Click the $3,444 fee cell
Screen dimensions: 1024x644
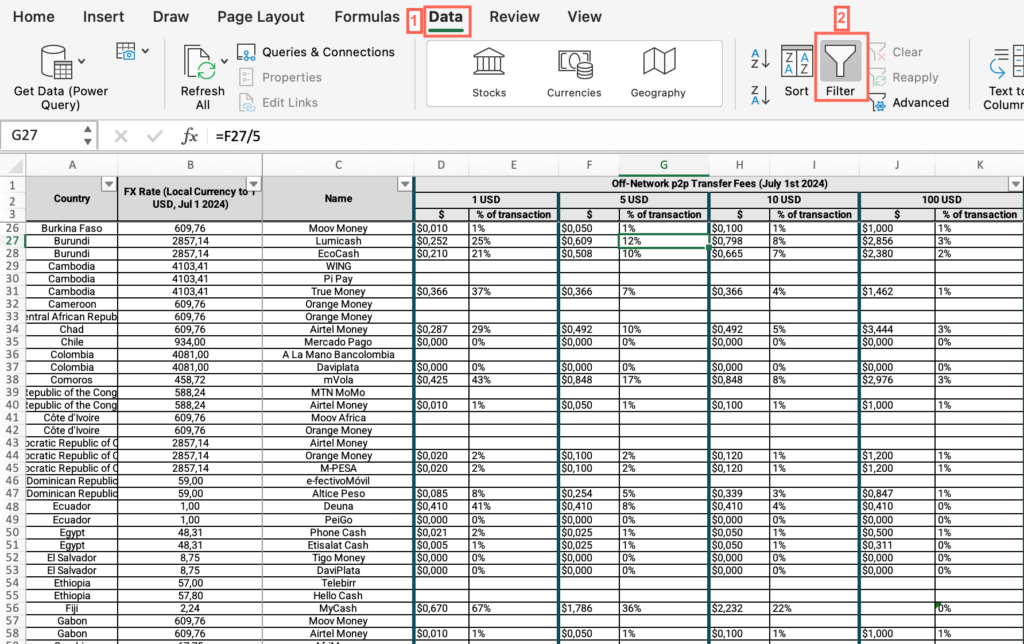coord(897,330)
